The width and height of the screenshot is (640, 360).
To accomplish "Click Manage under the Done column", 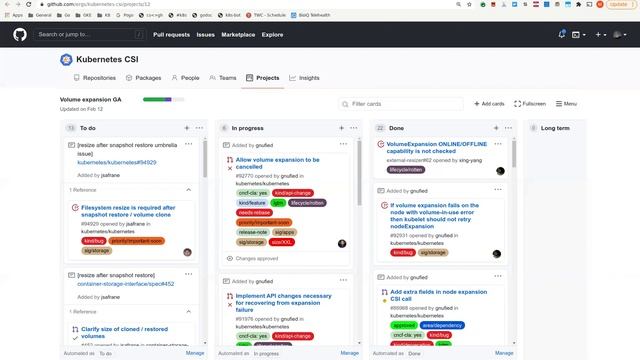I will click(x=504, y=353).
